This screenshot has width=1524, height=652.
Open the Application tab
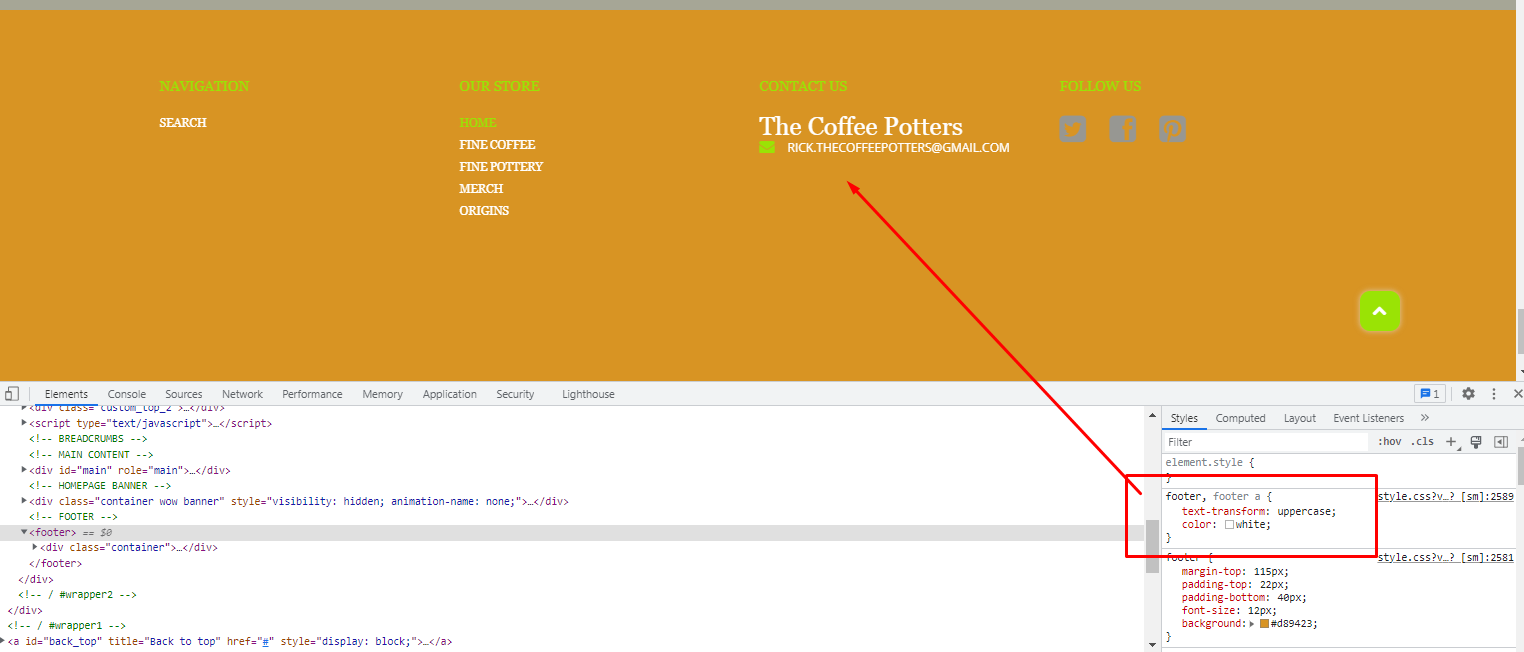pos(450,394)
